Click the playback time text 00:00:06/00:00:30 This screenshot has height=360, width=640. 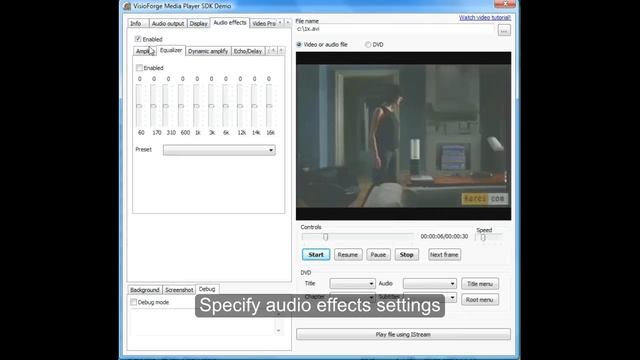pos(444,236)
